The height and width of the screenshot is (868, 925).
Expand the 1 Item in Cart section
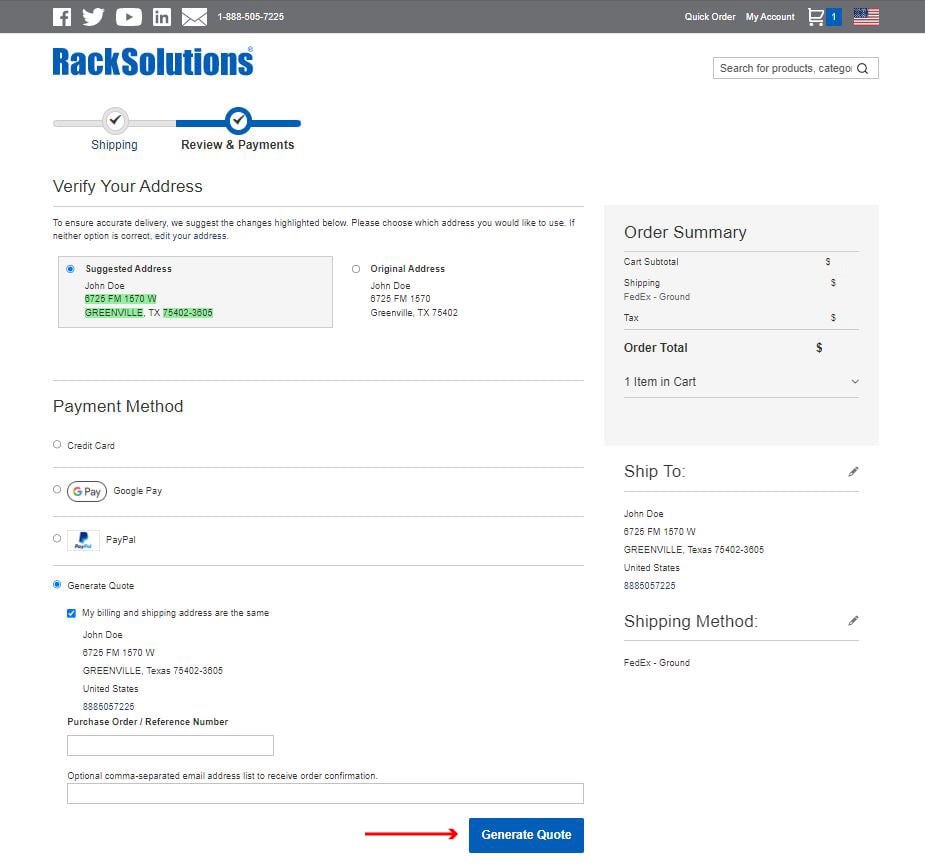click(x=854, y=382)
